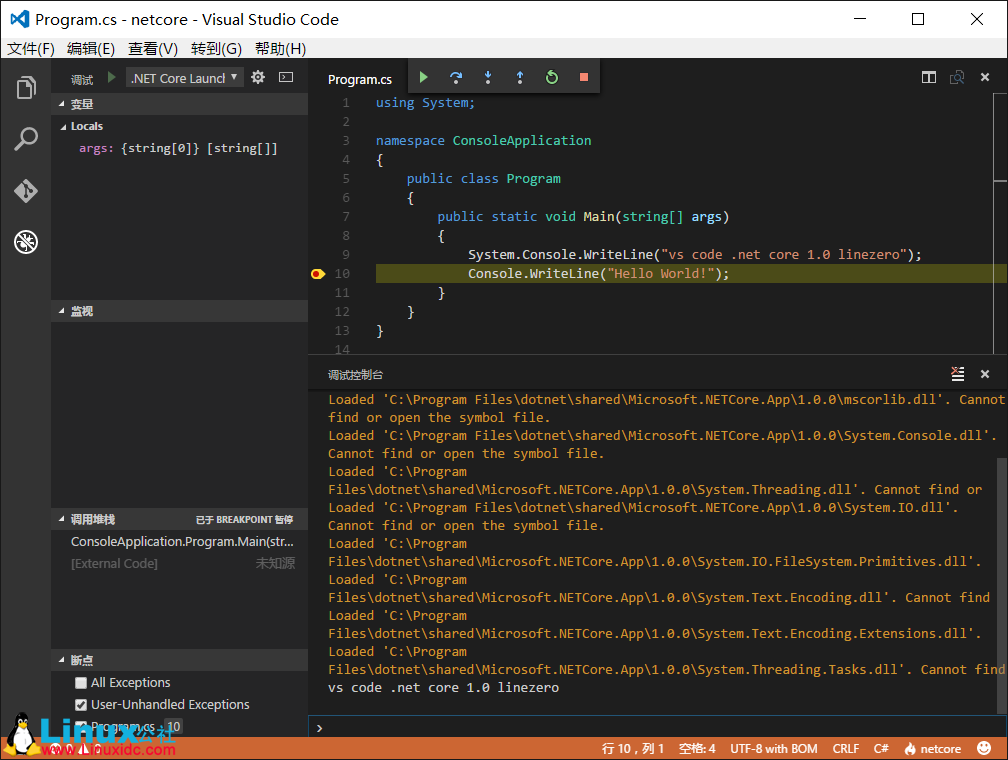Image resolution: width=1008 pixels, height=760 pixels.
Task: Click the open changes icon beside split editor
Action: click(957, 77)
